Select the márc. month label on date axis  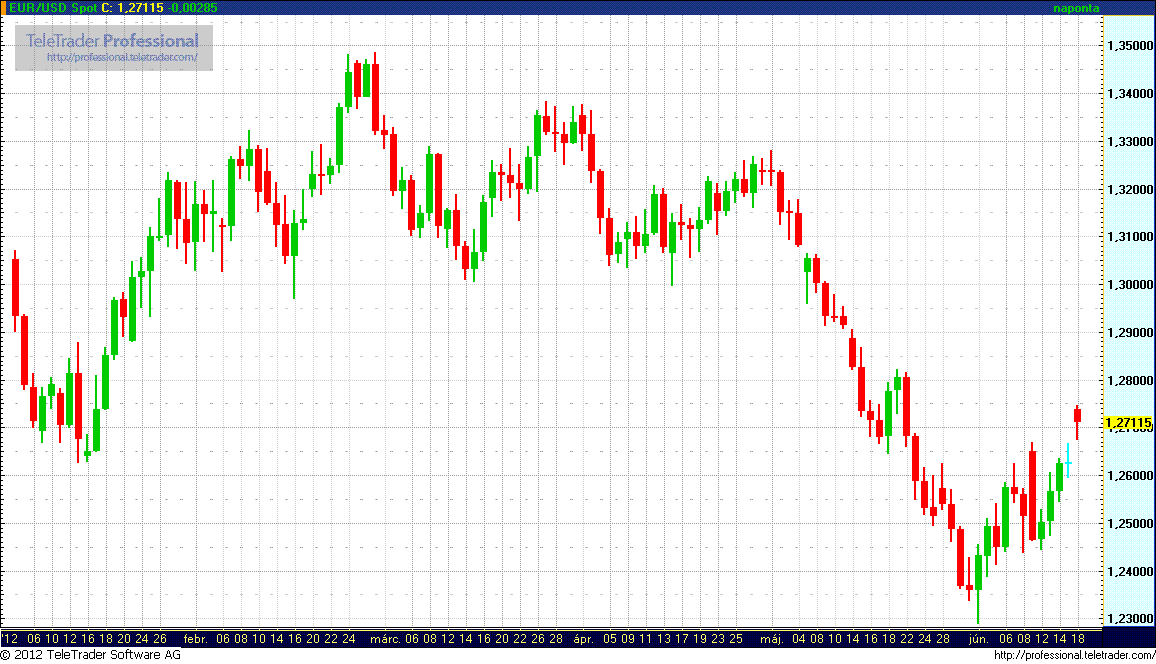[385, 639]
